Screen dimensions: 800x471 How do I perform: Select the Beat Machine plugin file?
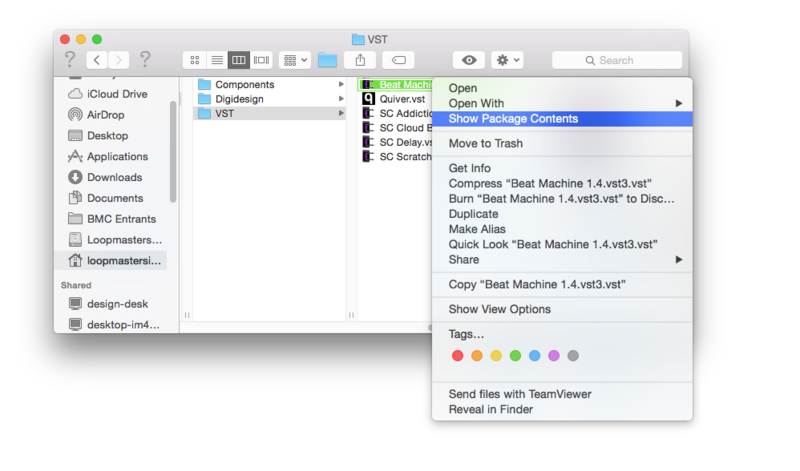coord(396,85)
